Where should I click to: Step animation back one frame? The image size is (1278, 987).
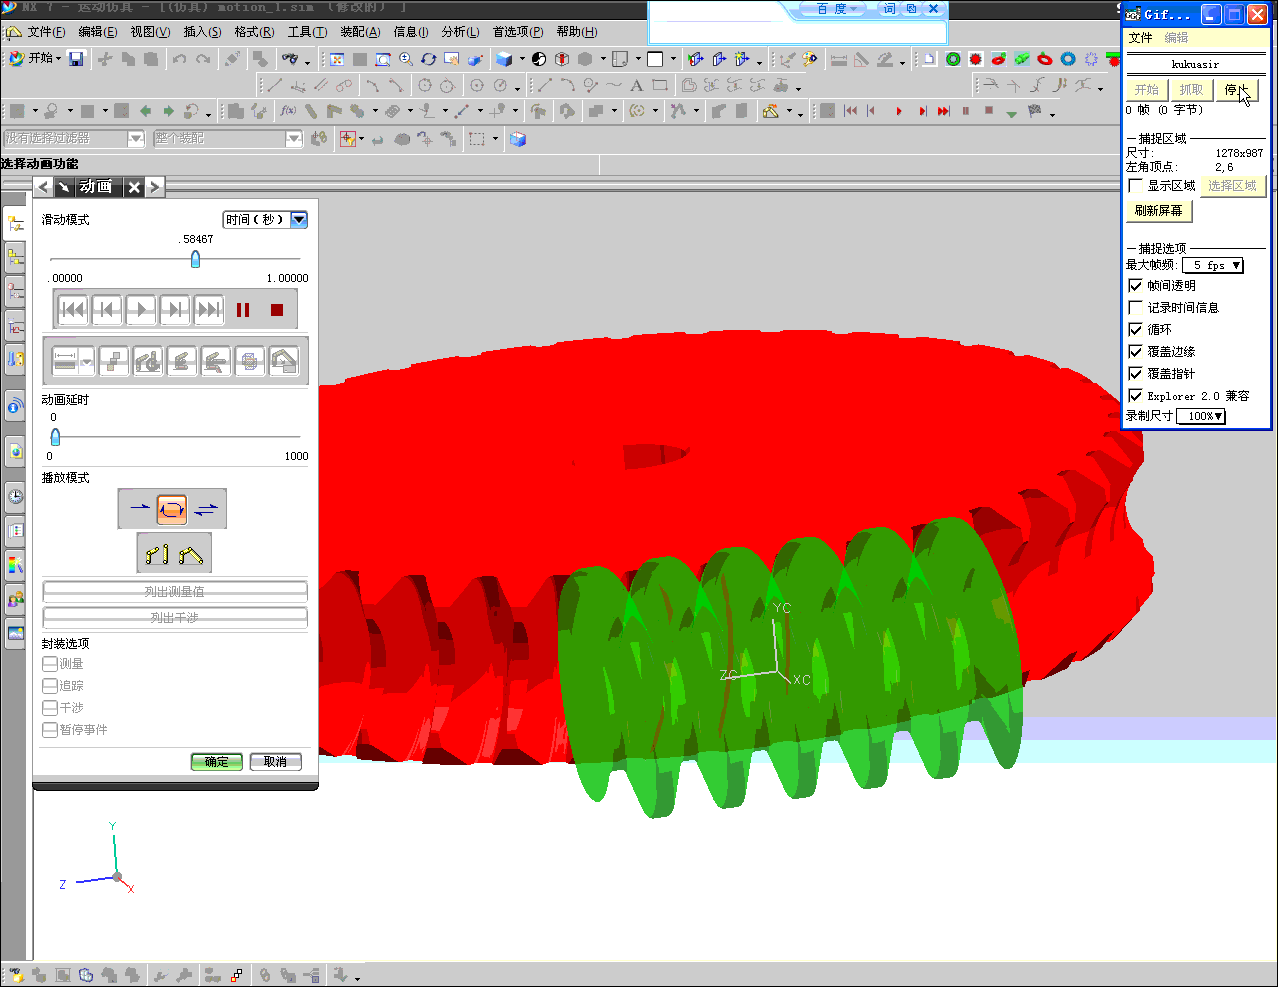coord(107,310)
